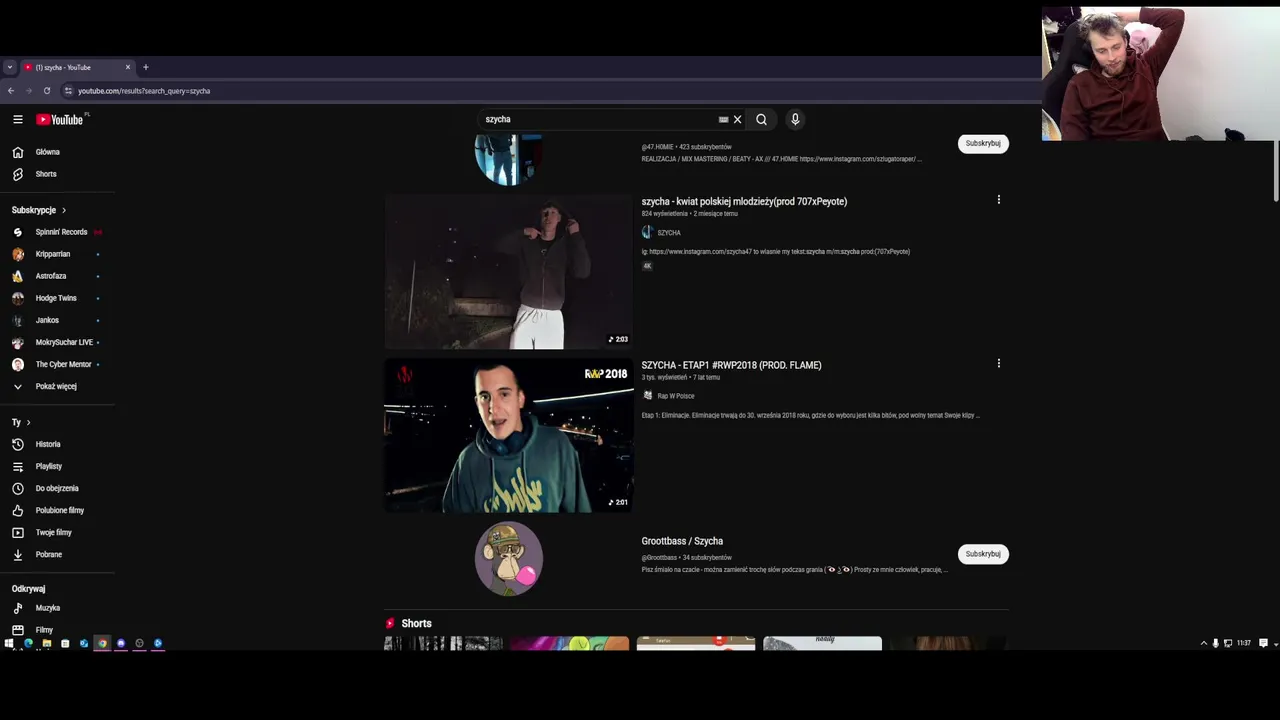Viewport: 1280px width, 720px height.
Task: Play the kwiat polskiej młodzieży video thumbnail
Action: click(508, 271)
